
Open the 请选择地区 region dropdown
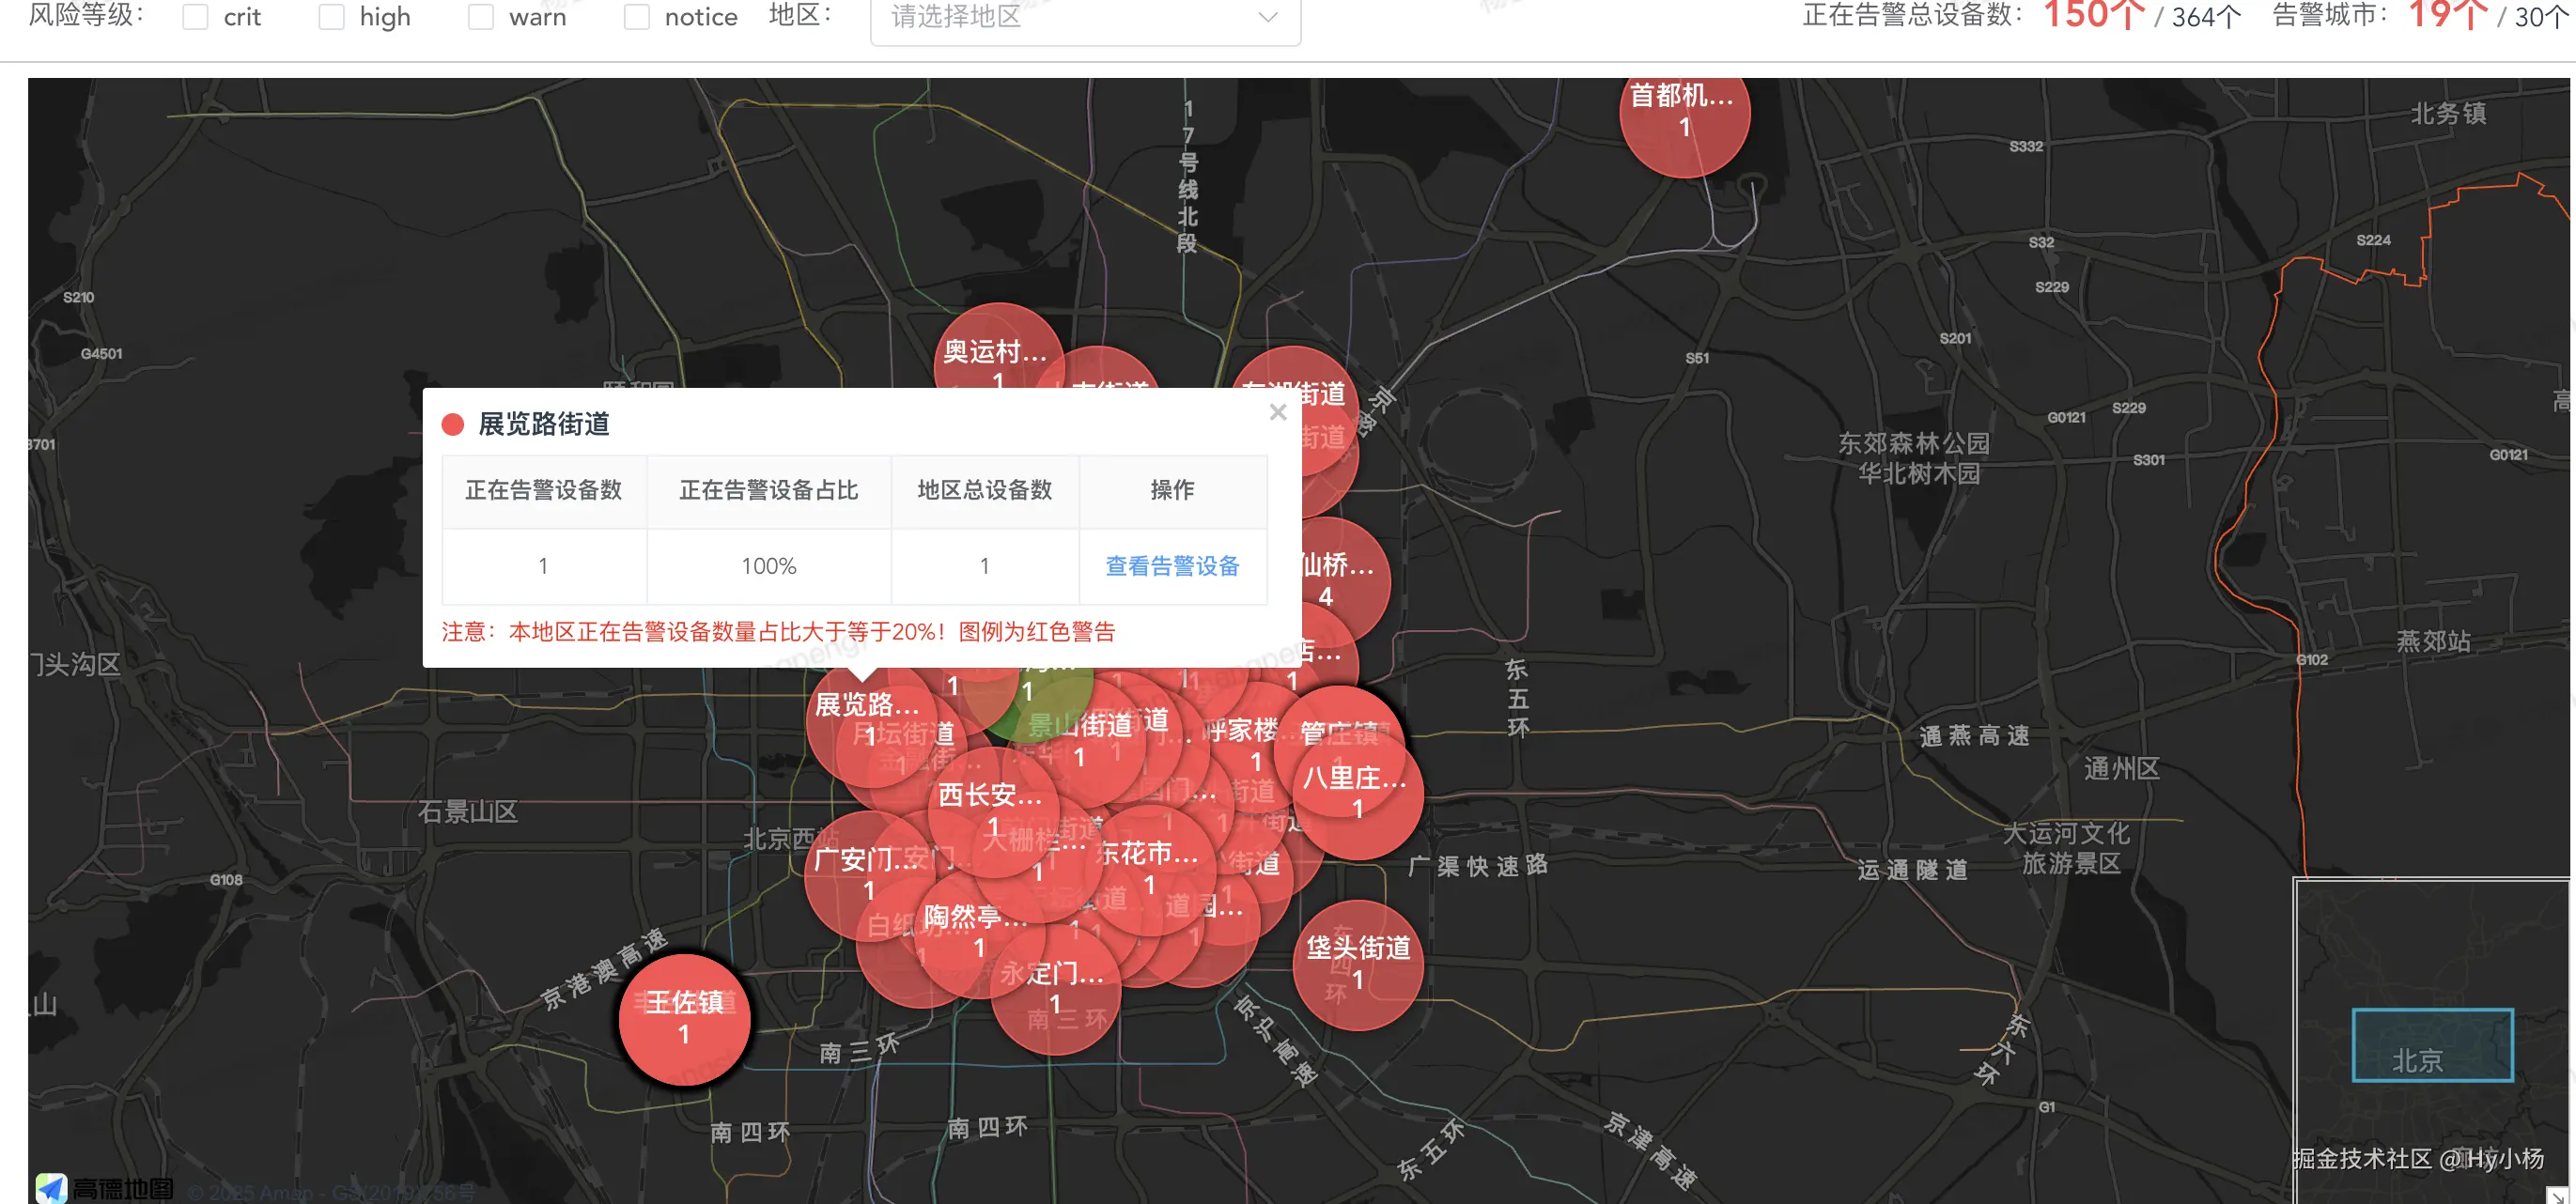coord(1060,17)
